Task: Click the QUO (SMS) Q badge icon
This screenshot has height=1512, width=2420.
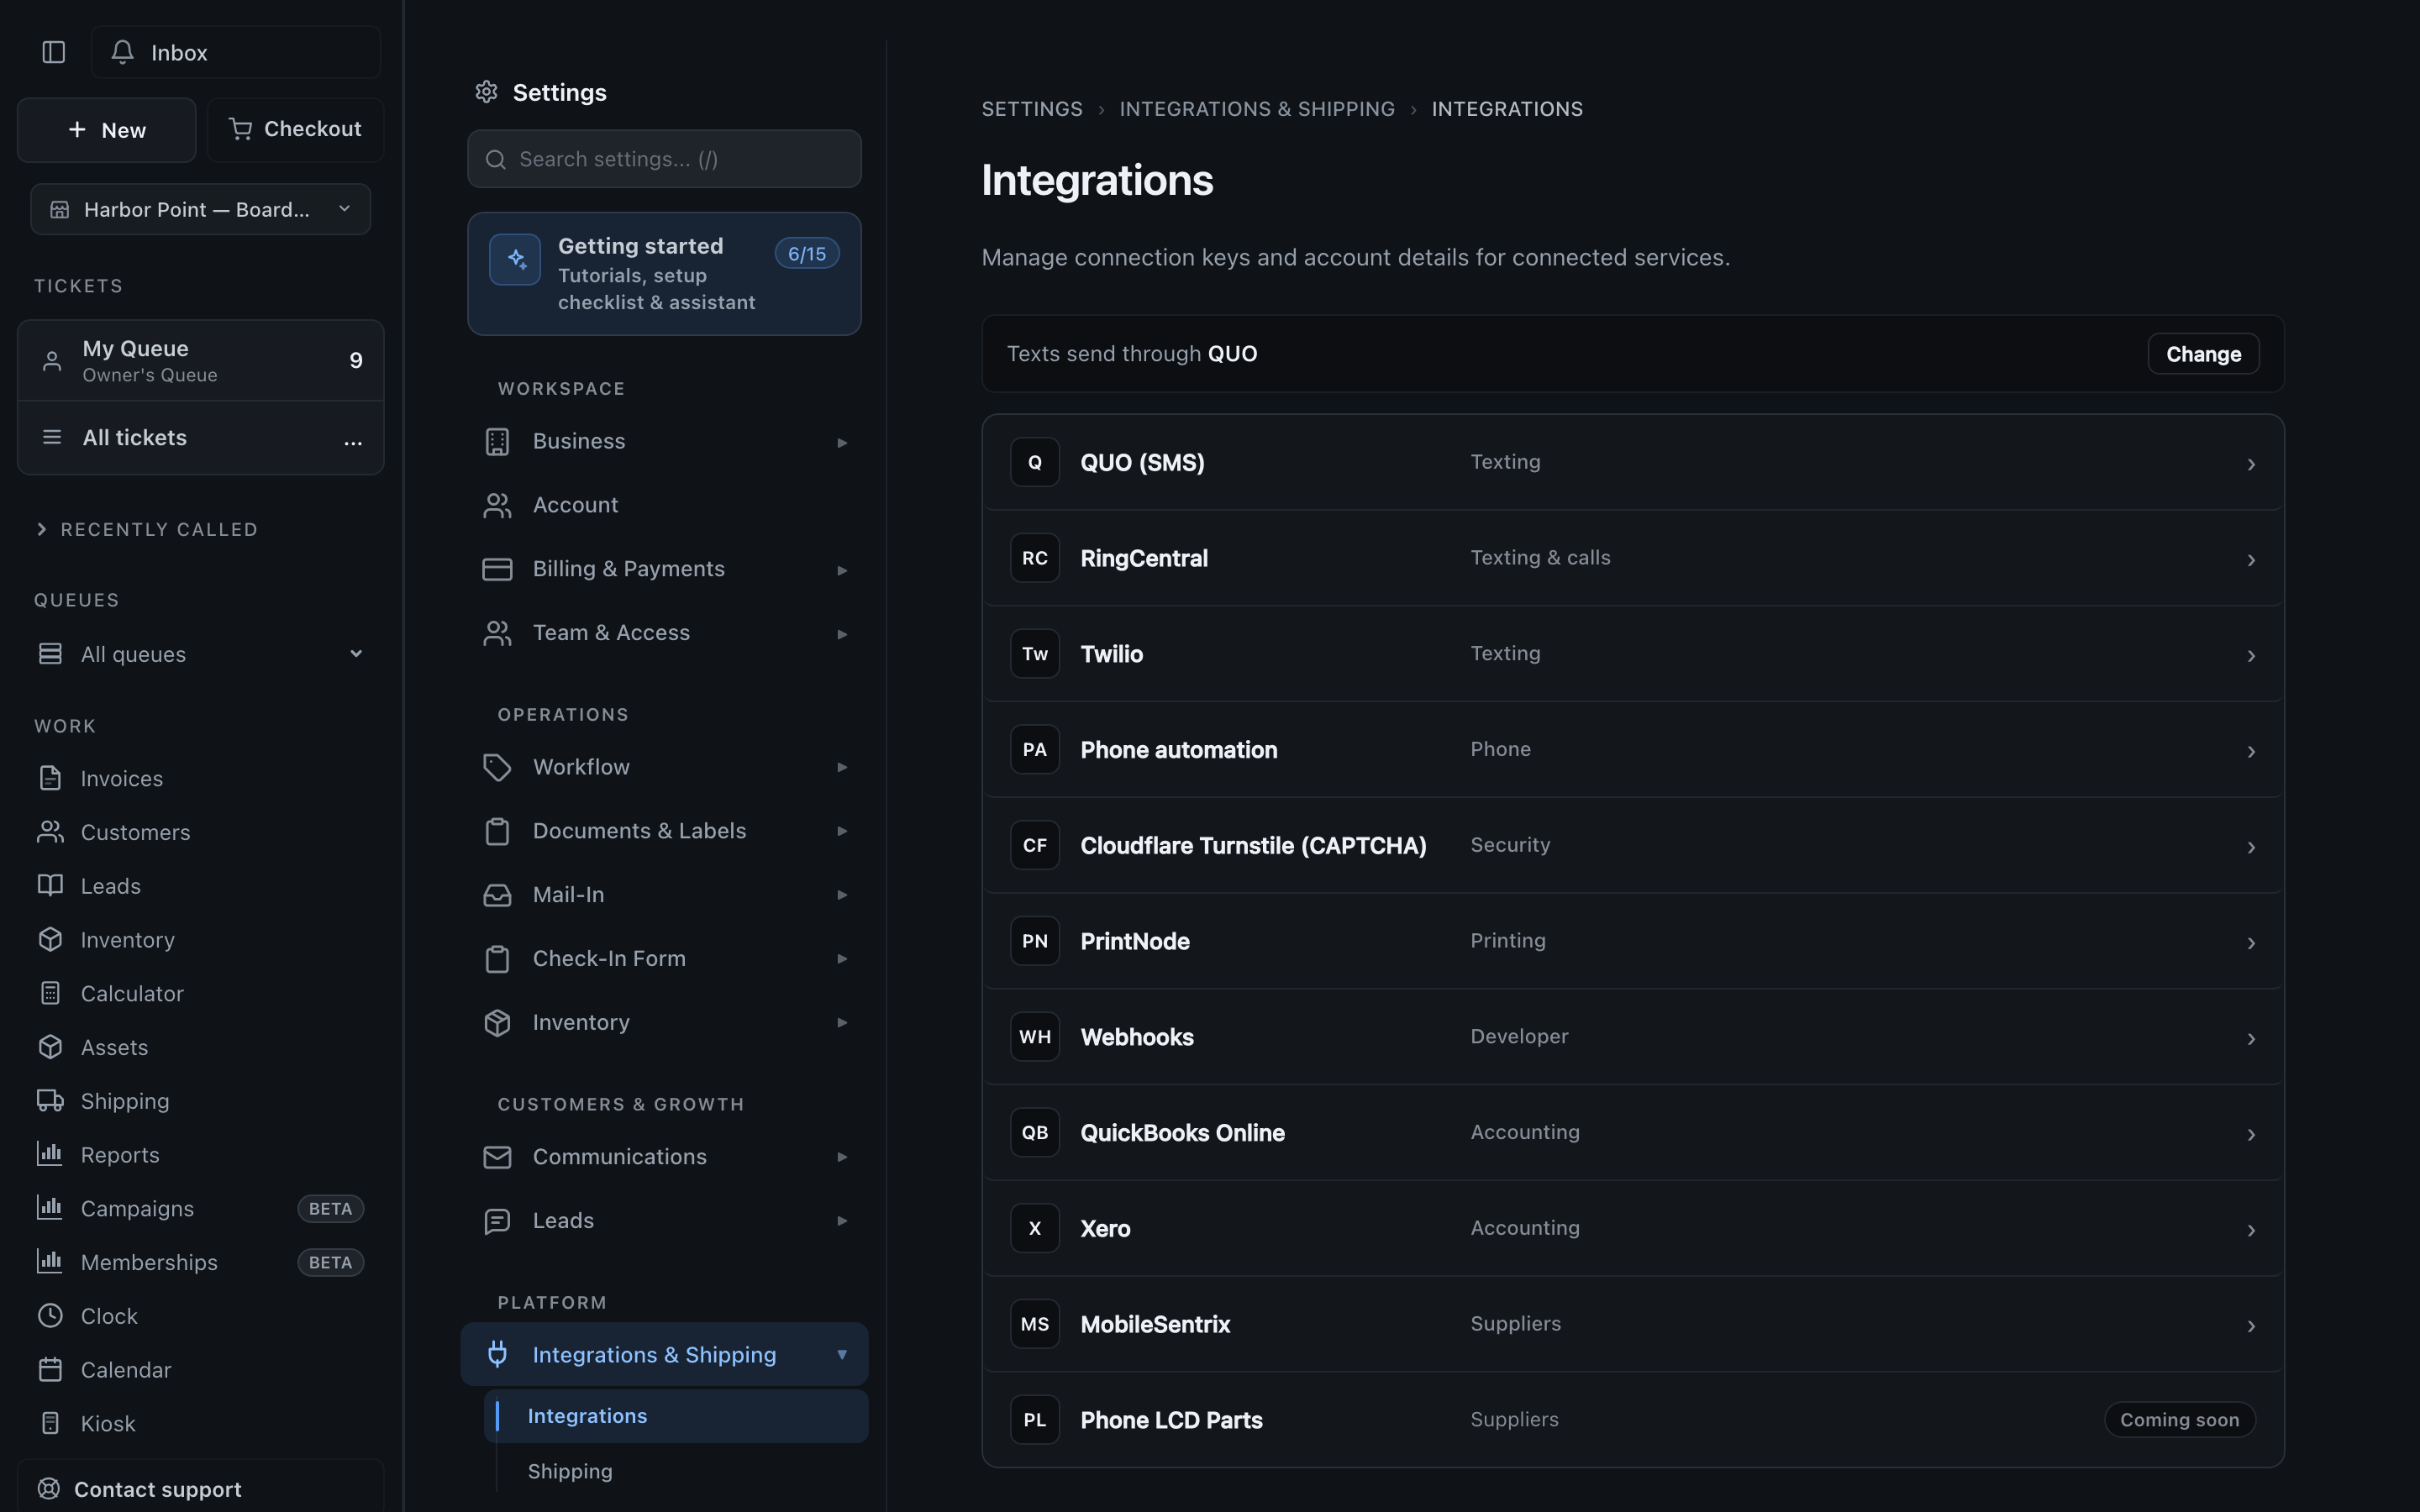Action: [x=1035, y=462]
